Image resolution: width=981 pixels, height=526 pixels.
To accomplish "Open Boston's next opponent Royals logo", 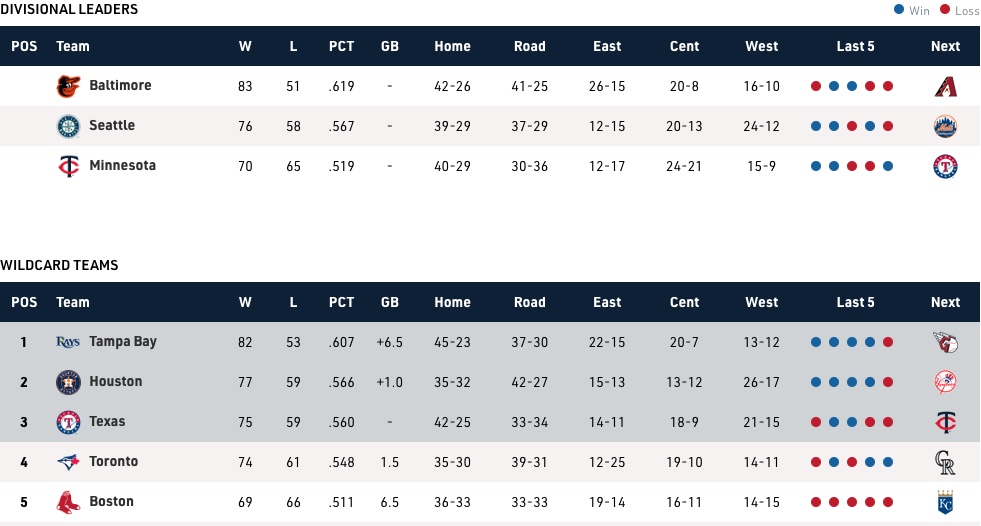I will [945, 502].
